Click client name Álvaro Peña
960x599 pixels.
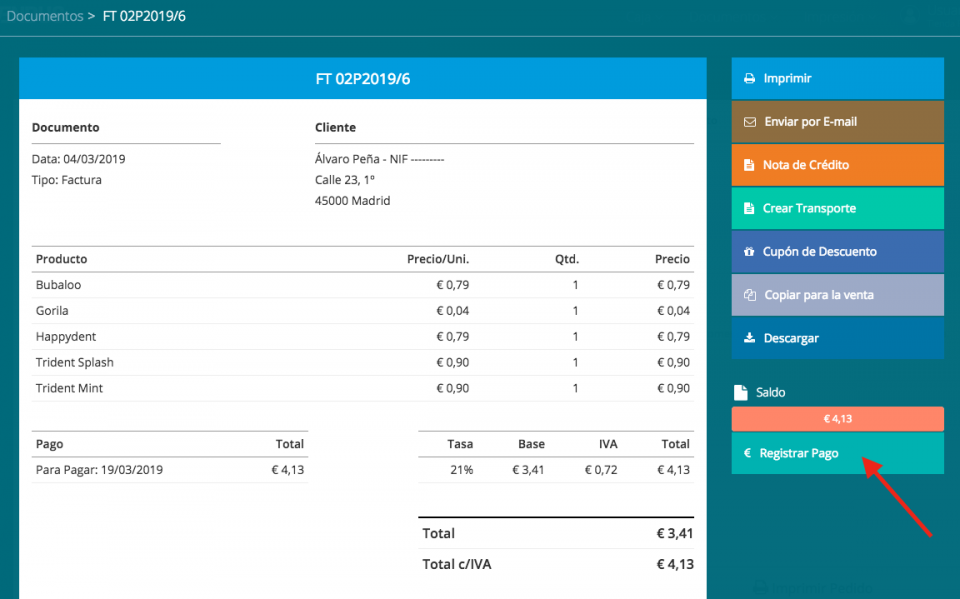350,159
